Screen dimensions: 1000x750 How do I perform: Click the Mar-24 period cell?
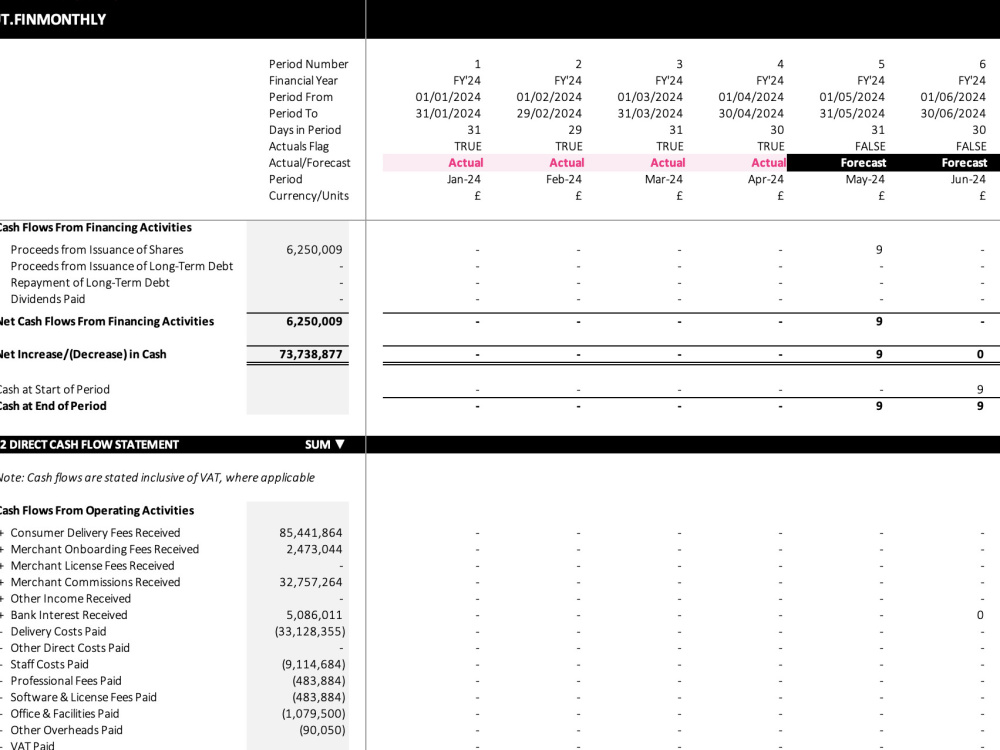point(663,179)
